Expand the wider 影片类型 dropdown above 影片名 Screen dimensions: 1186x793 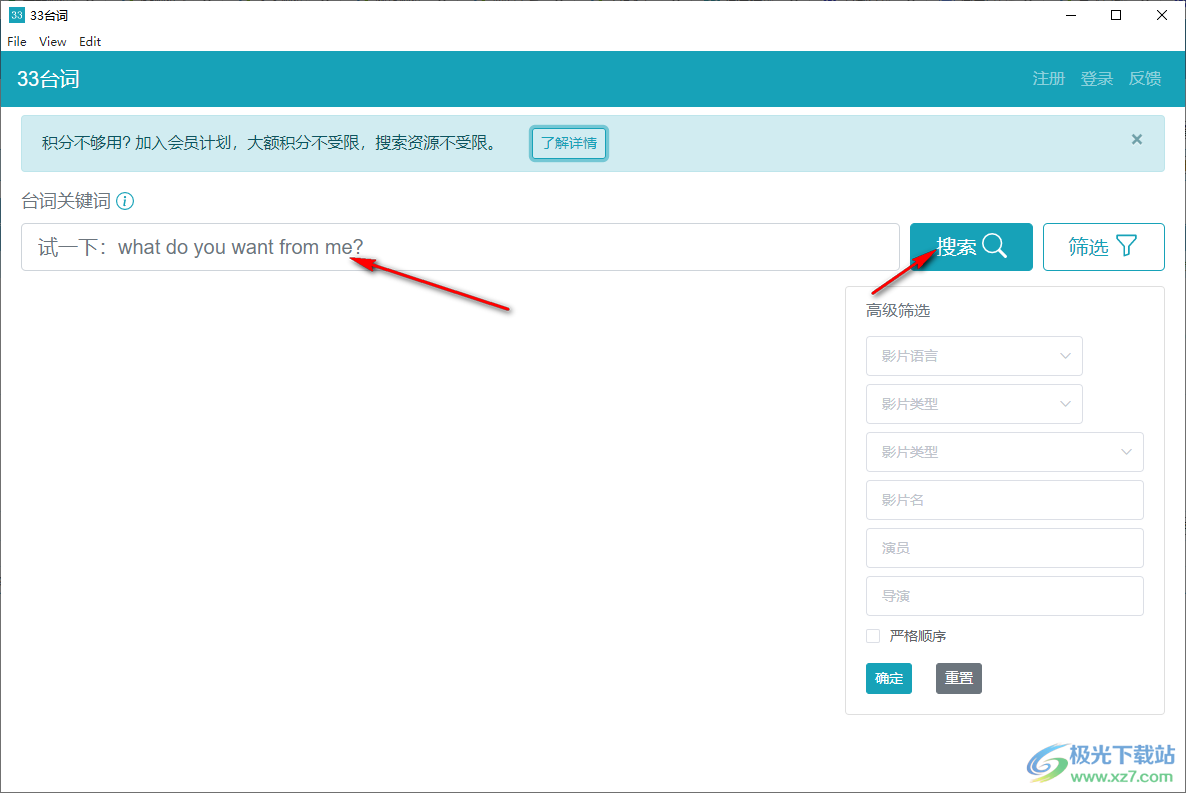(1004, 452)
